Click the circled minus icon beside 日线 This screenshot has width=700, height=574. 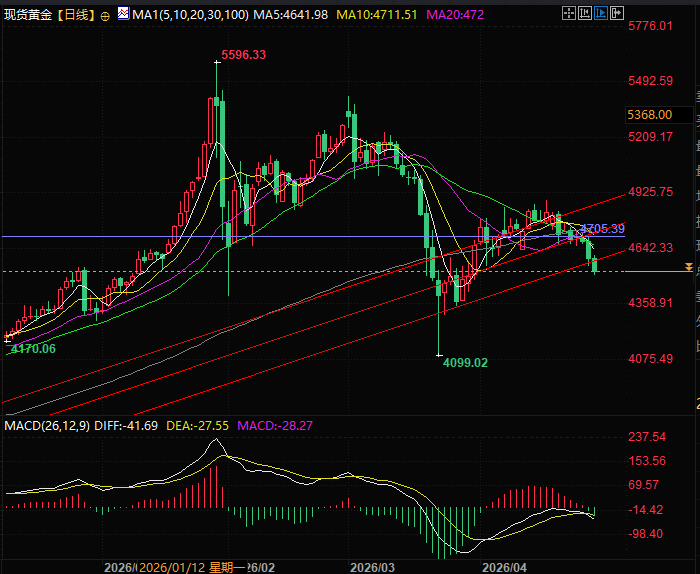point(105,17)
